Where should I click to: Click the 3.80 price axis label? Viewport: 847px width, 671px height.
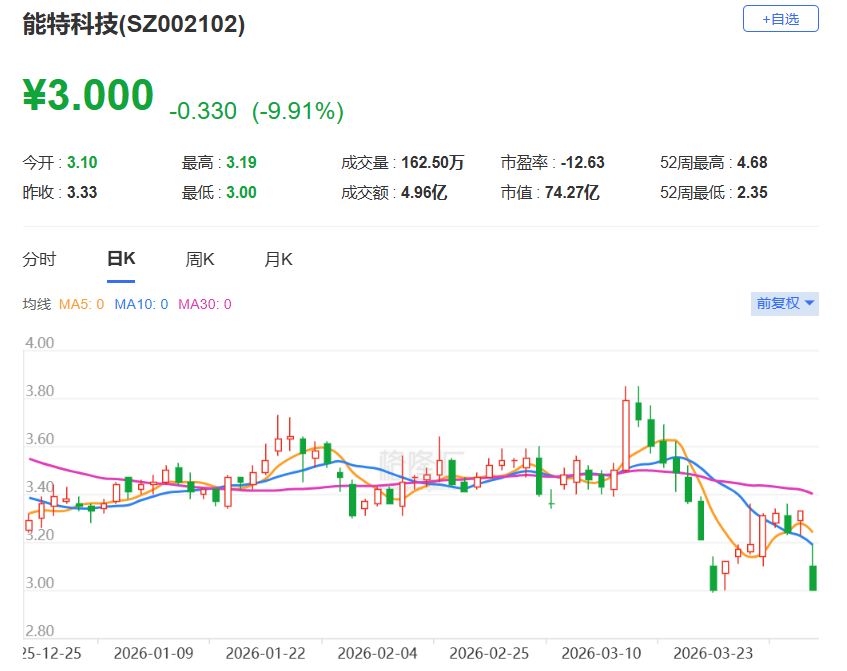point(39,391)
